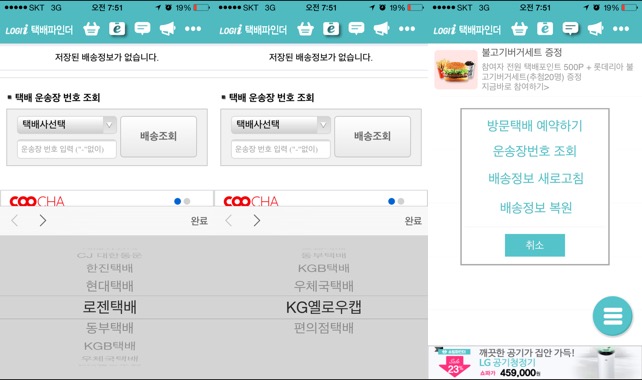The height and width of the screenshot is (380, 642).
Task: Open the three-dot more menu in right screen
Action: (x=621, y=29)
